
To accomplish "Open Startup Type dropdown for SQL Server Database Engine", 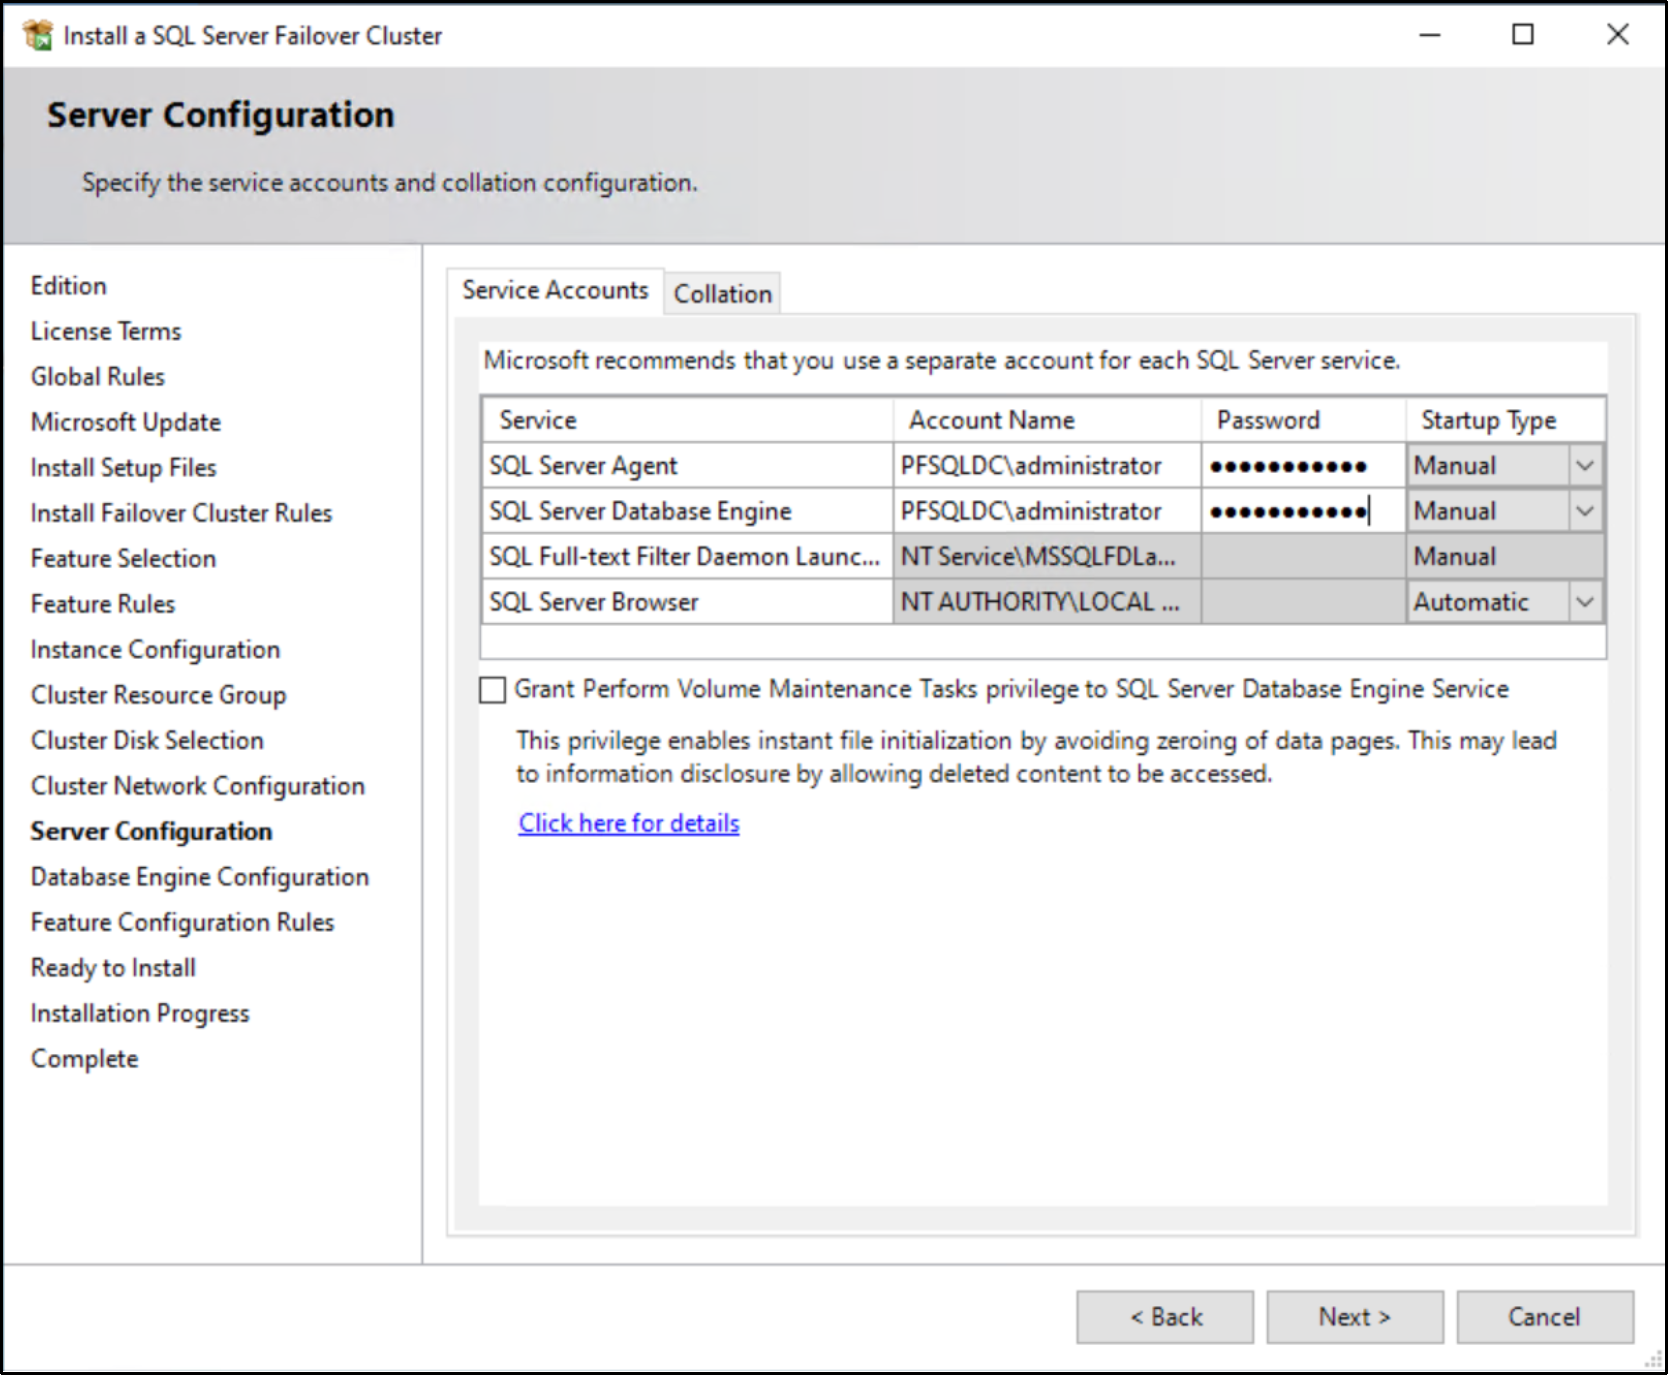I will pyautogui.click(x=1584, y=511).
